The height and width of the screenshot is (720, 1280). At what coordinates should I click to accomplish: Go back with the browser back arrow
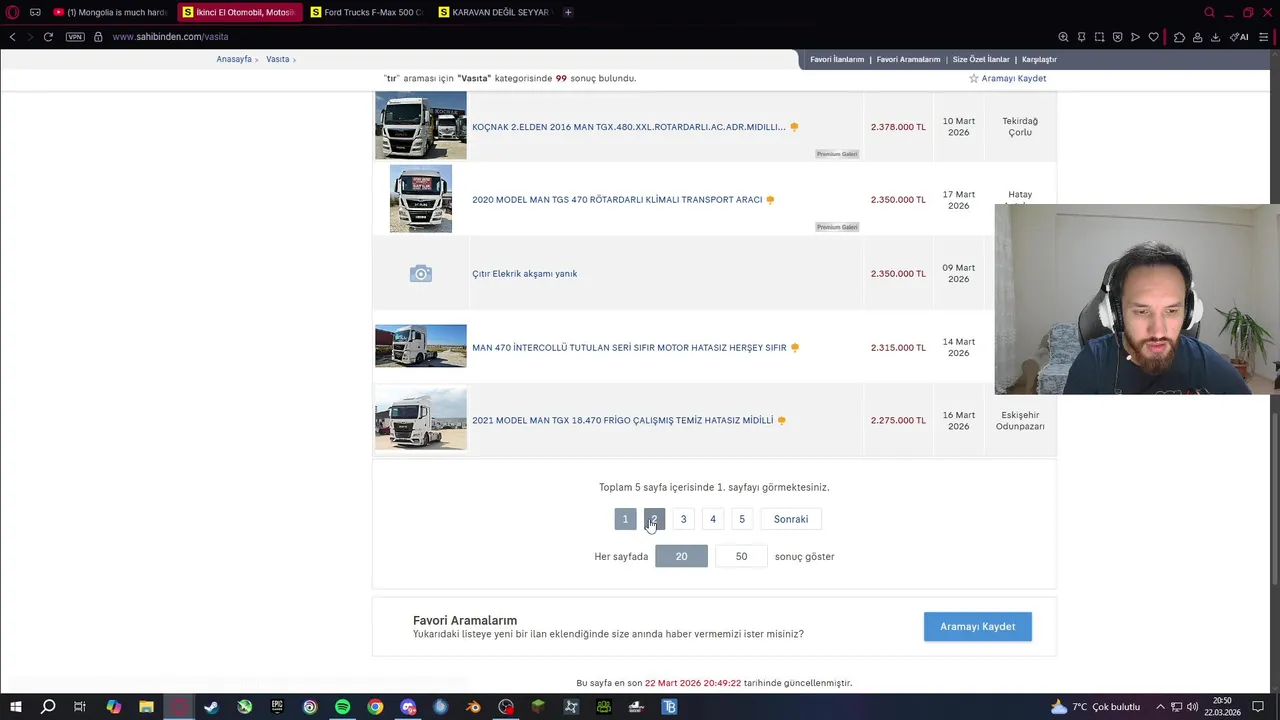coord(12,37)
